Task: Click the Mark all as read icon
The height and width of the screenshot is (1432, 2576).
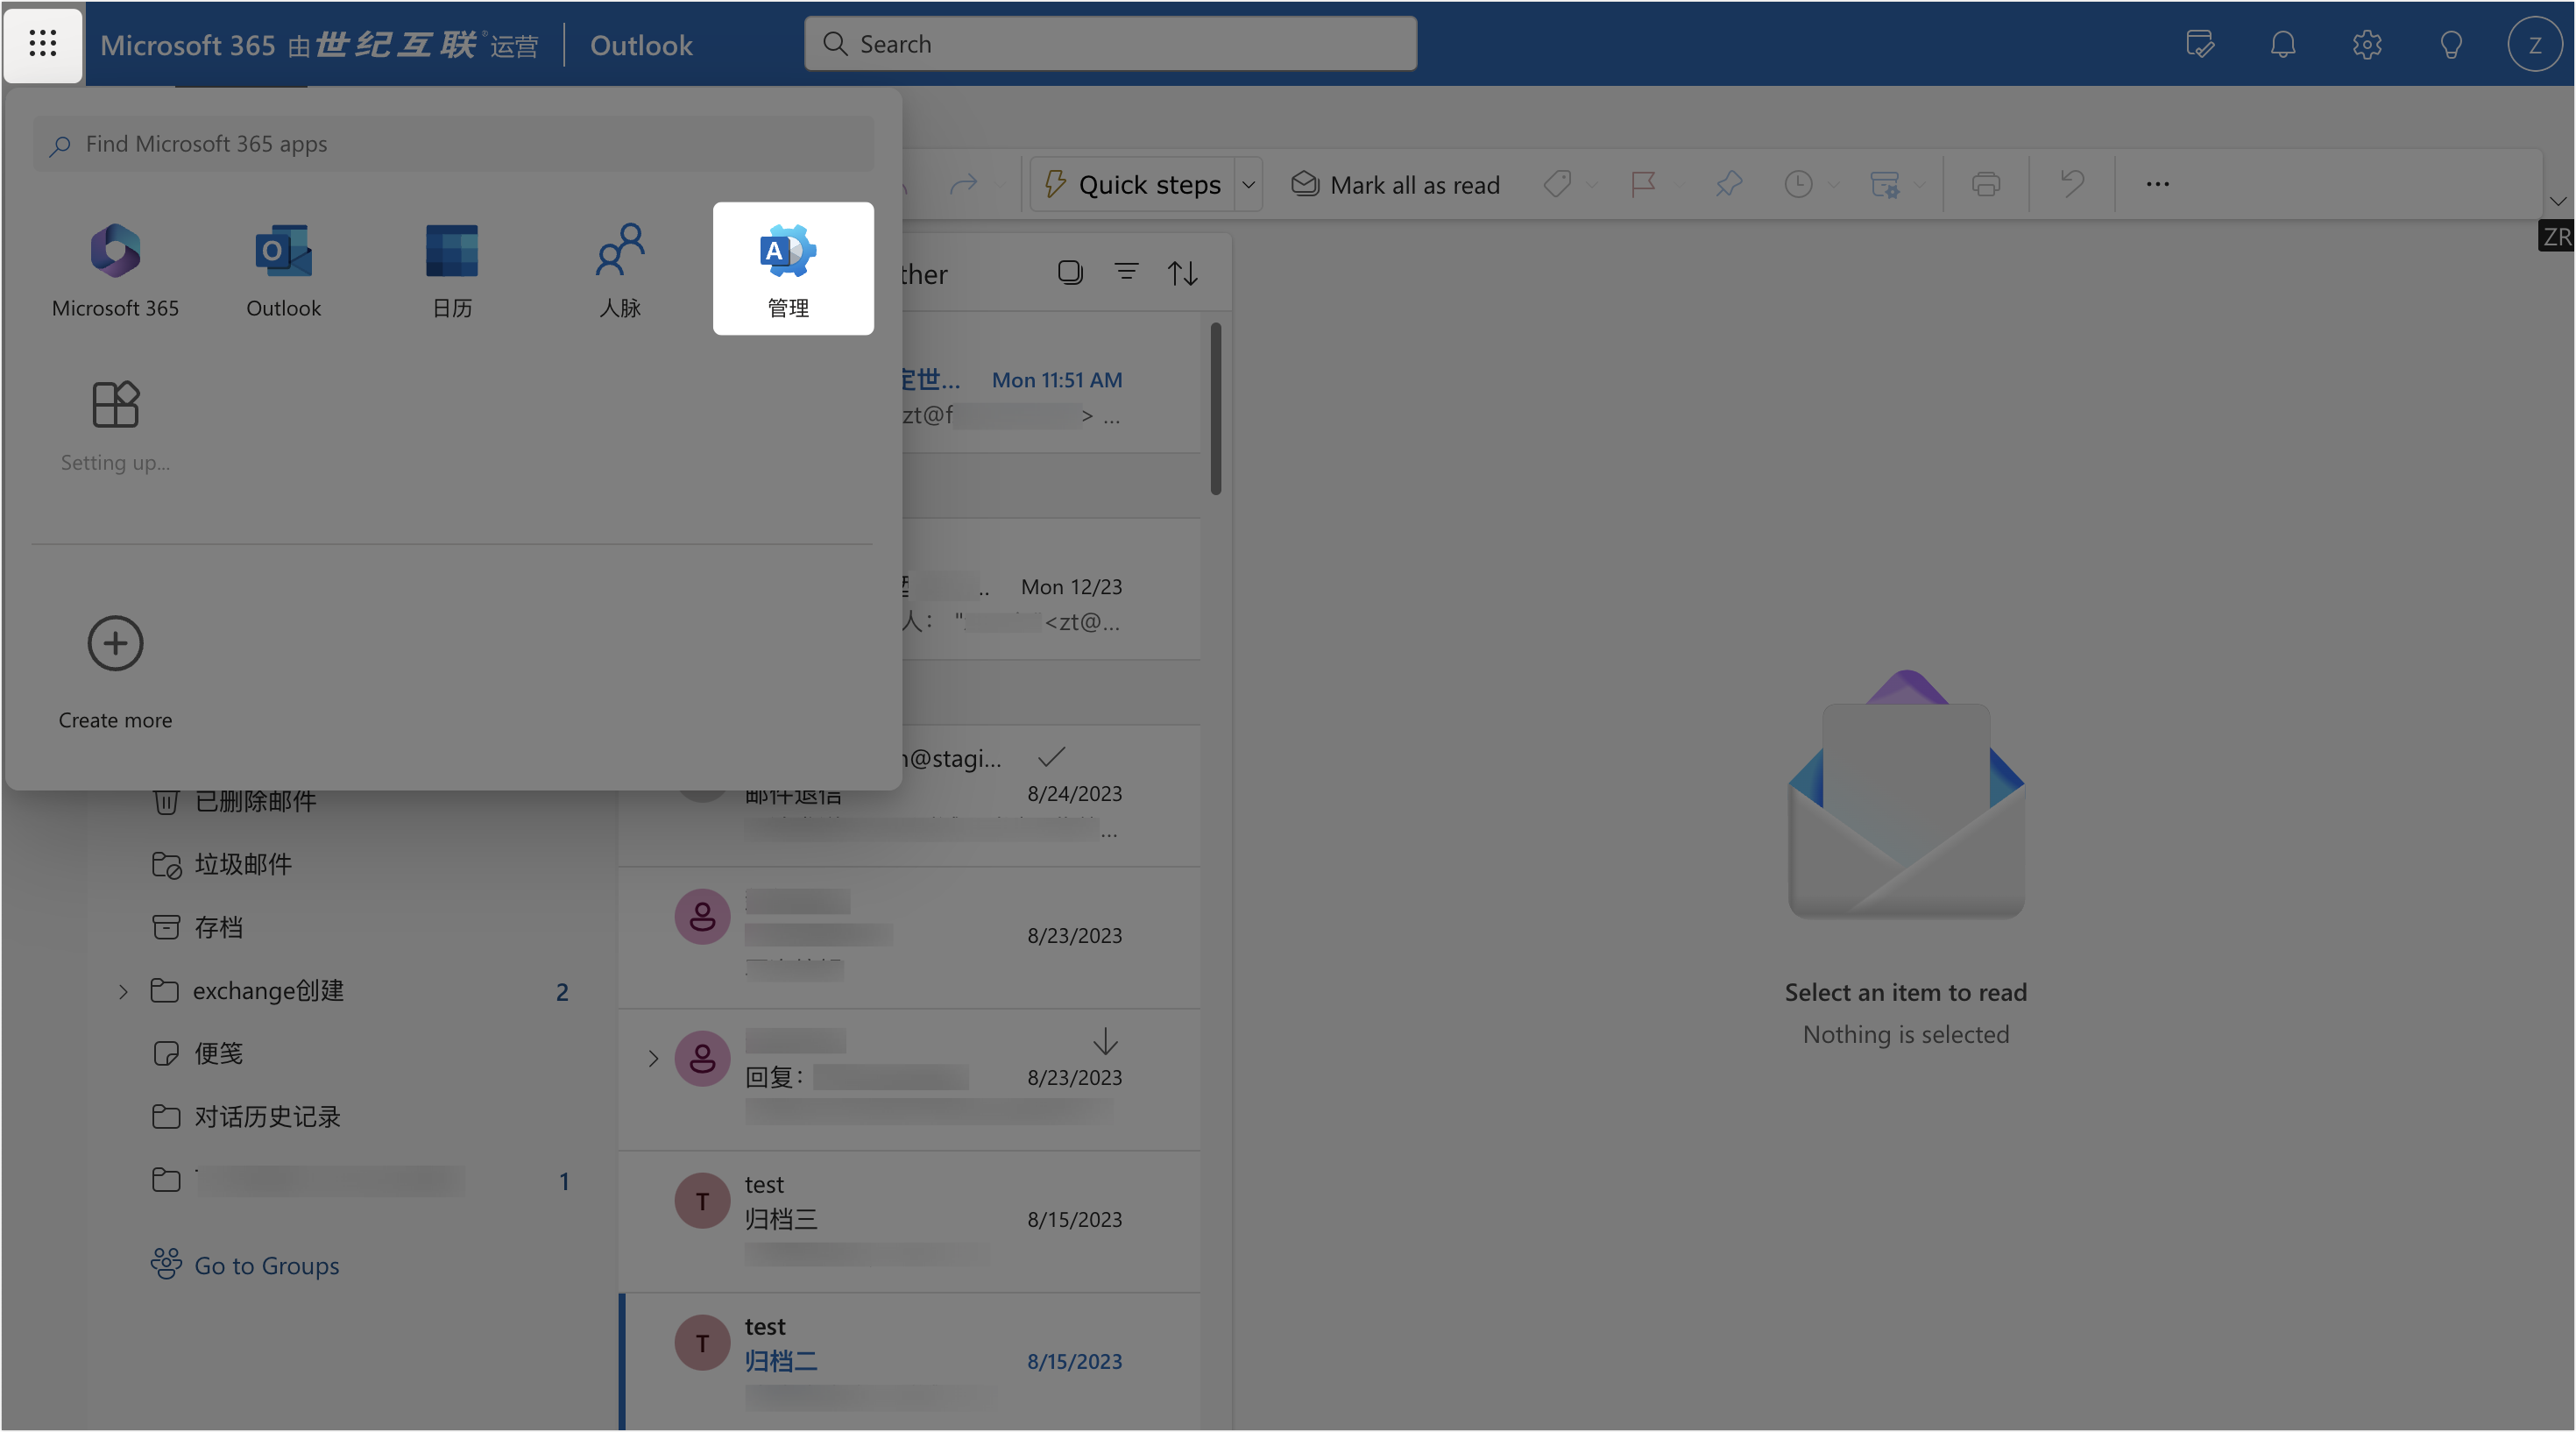Action: click(1305, 184)
